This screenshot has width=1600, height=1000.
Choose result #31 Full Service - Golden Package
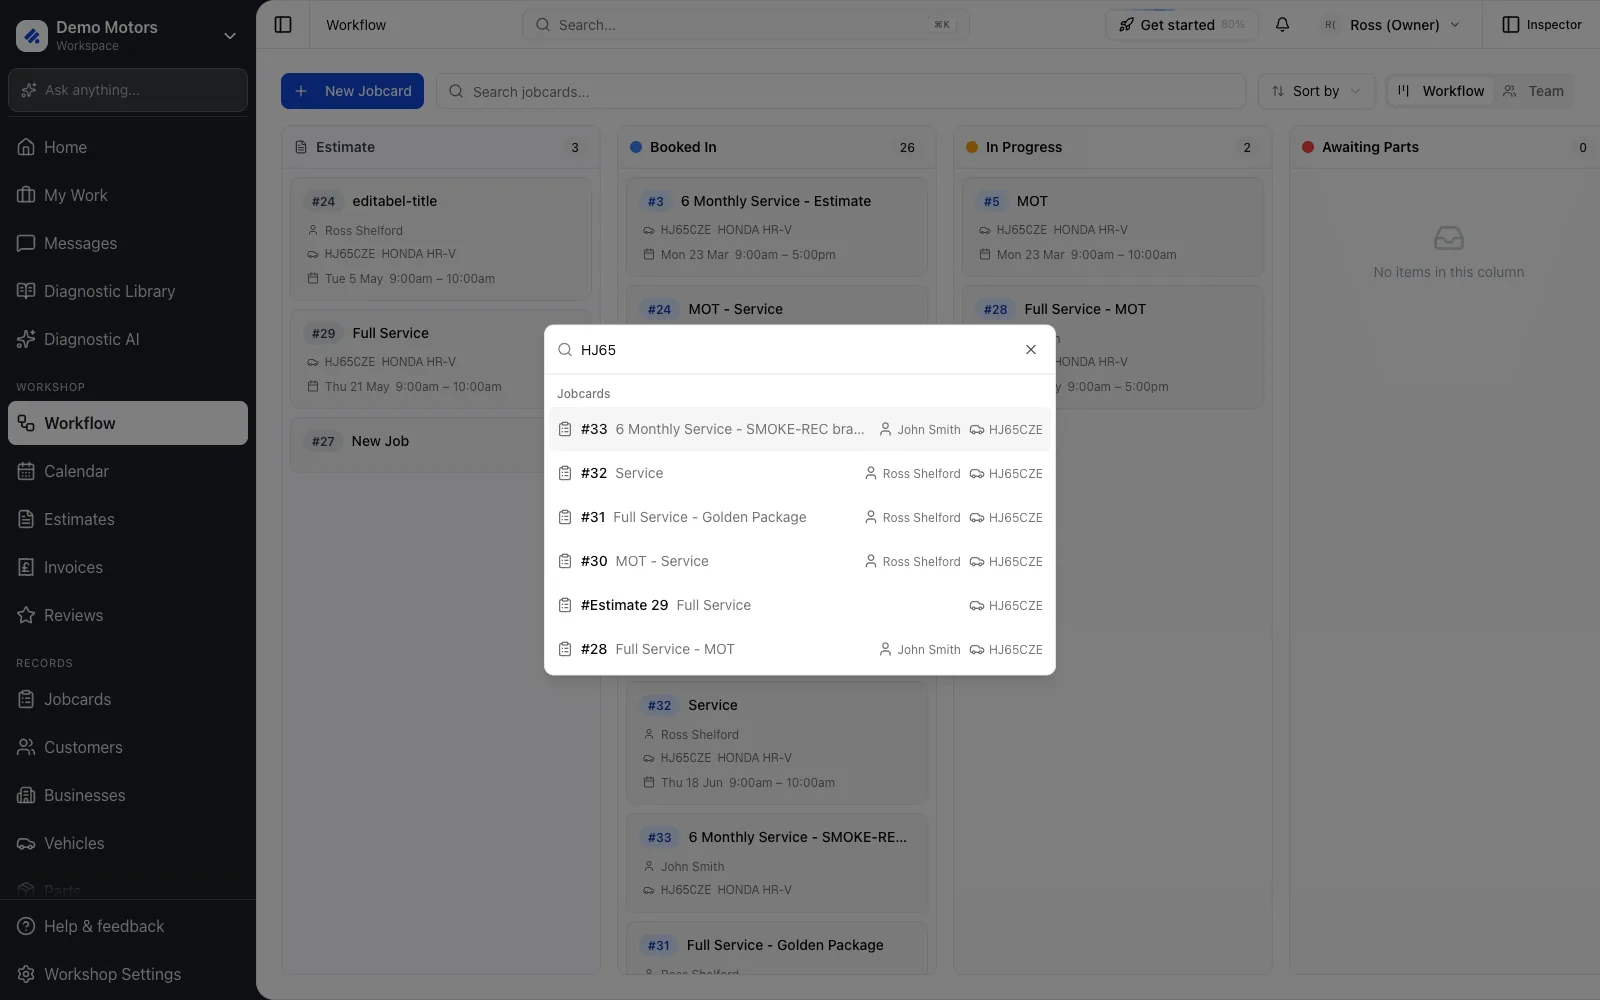[x=800, y=517]
